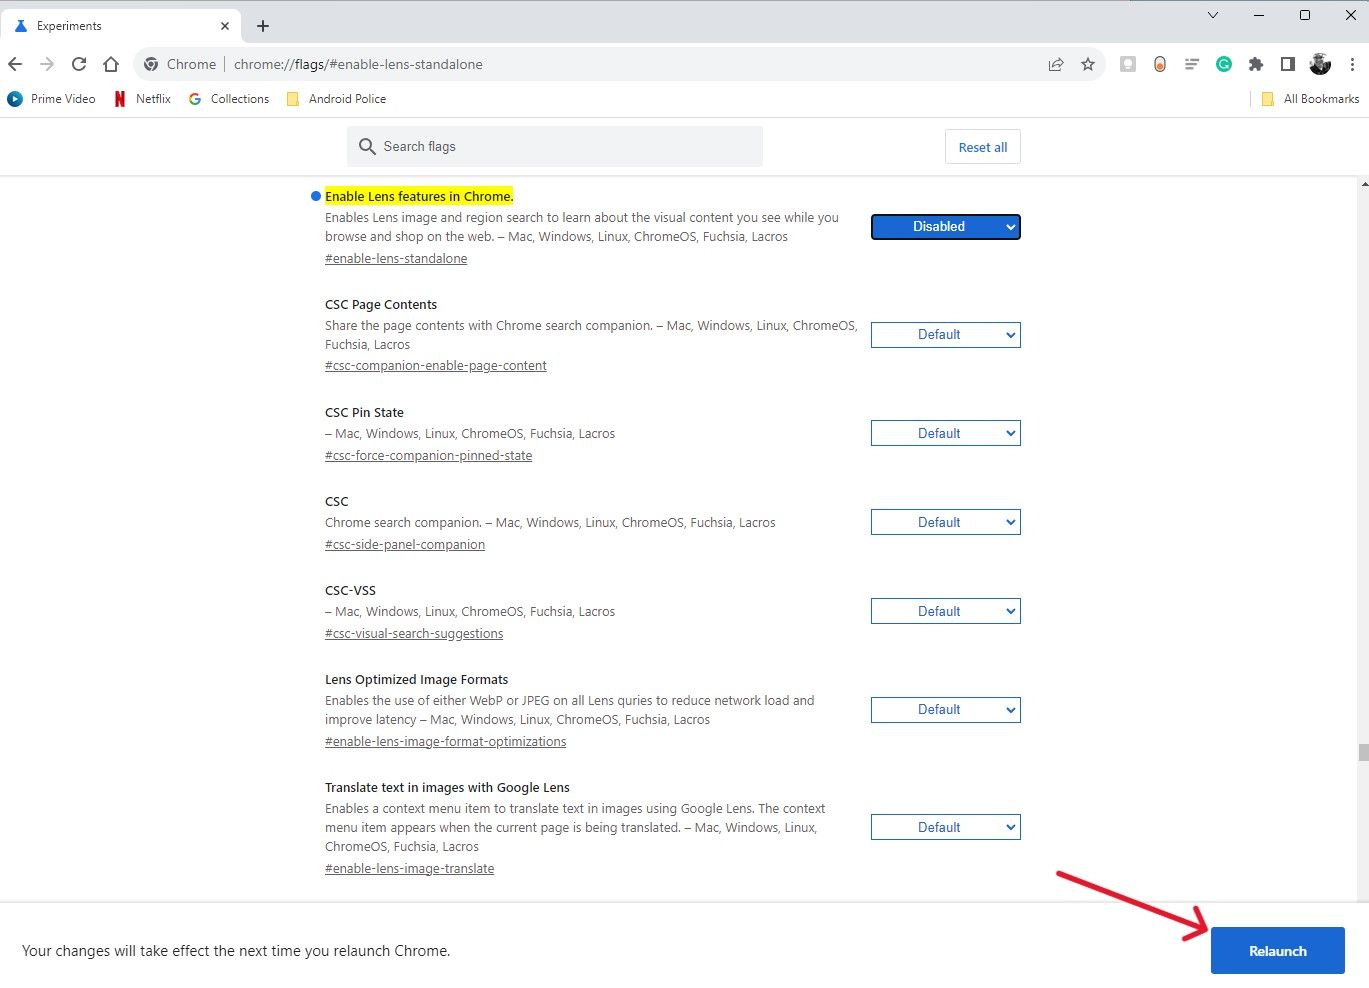Open Chrome's three-dot menu
Screen dimensions: 1369x988
[x=1352, y=63]
